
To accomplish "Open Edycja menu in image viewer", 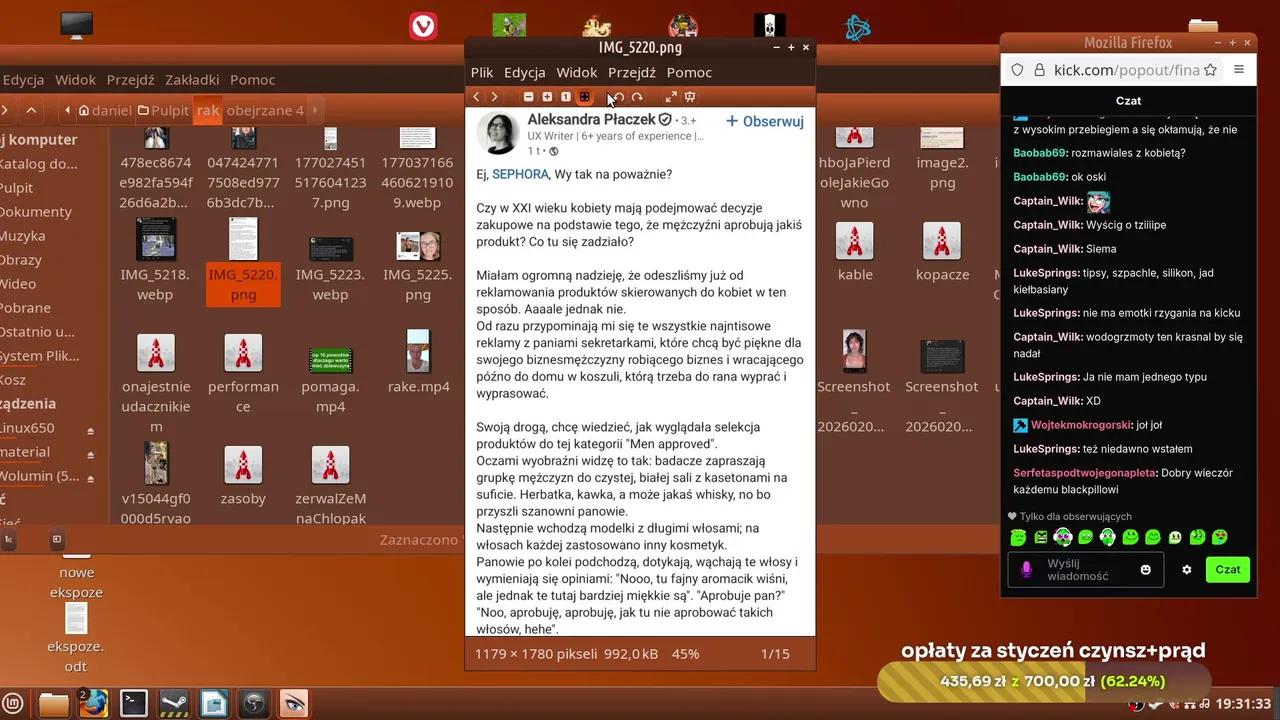I will (x=525, y=72).
